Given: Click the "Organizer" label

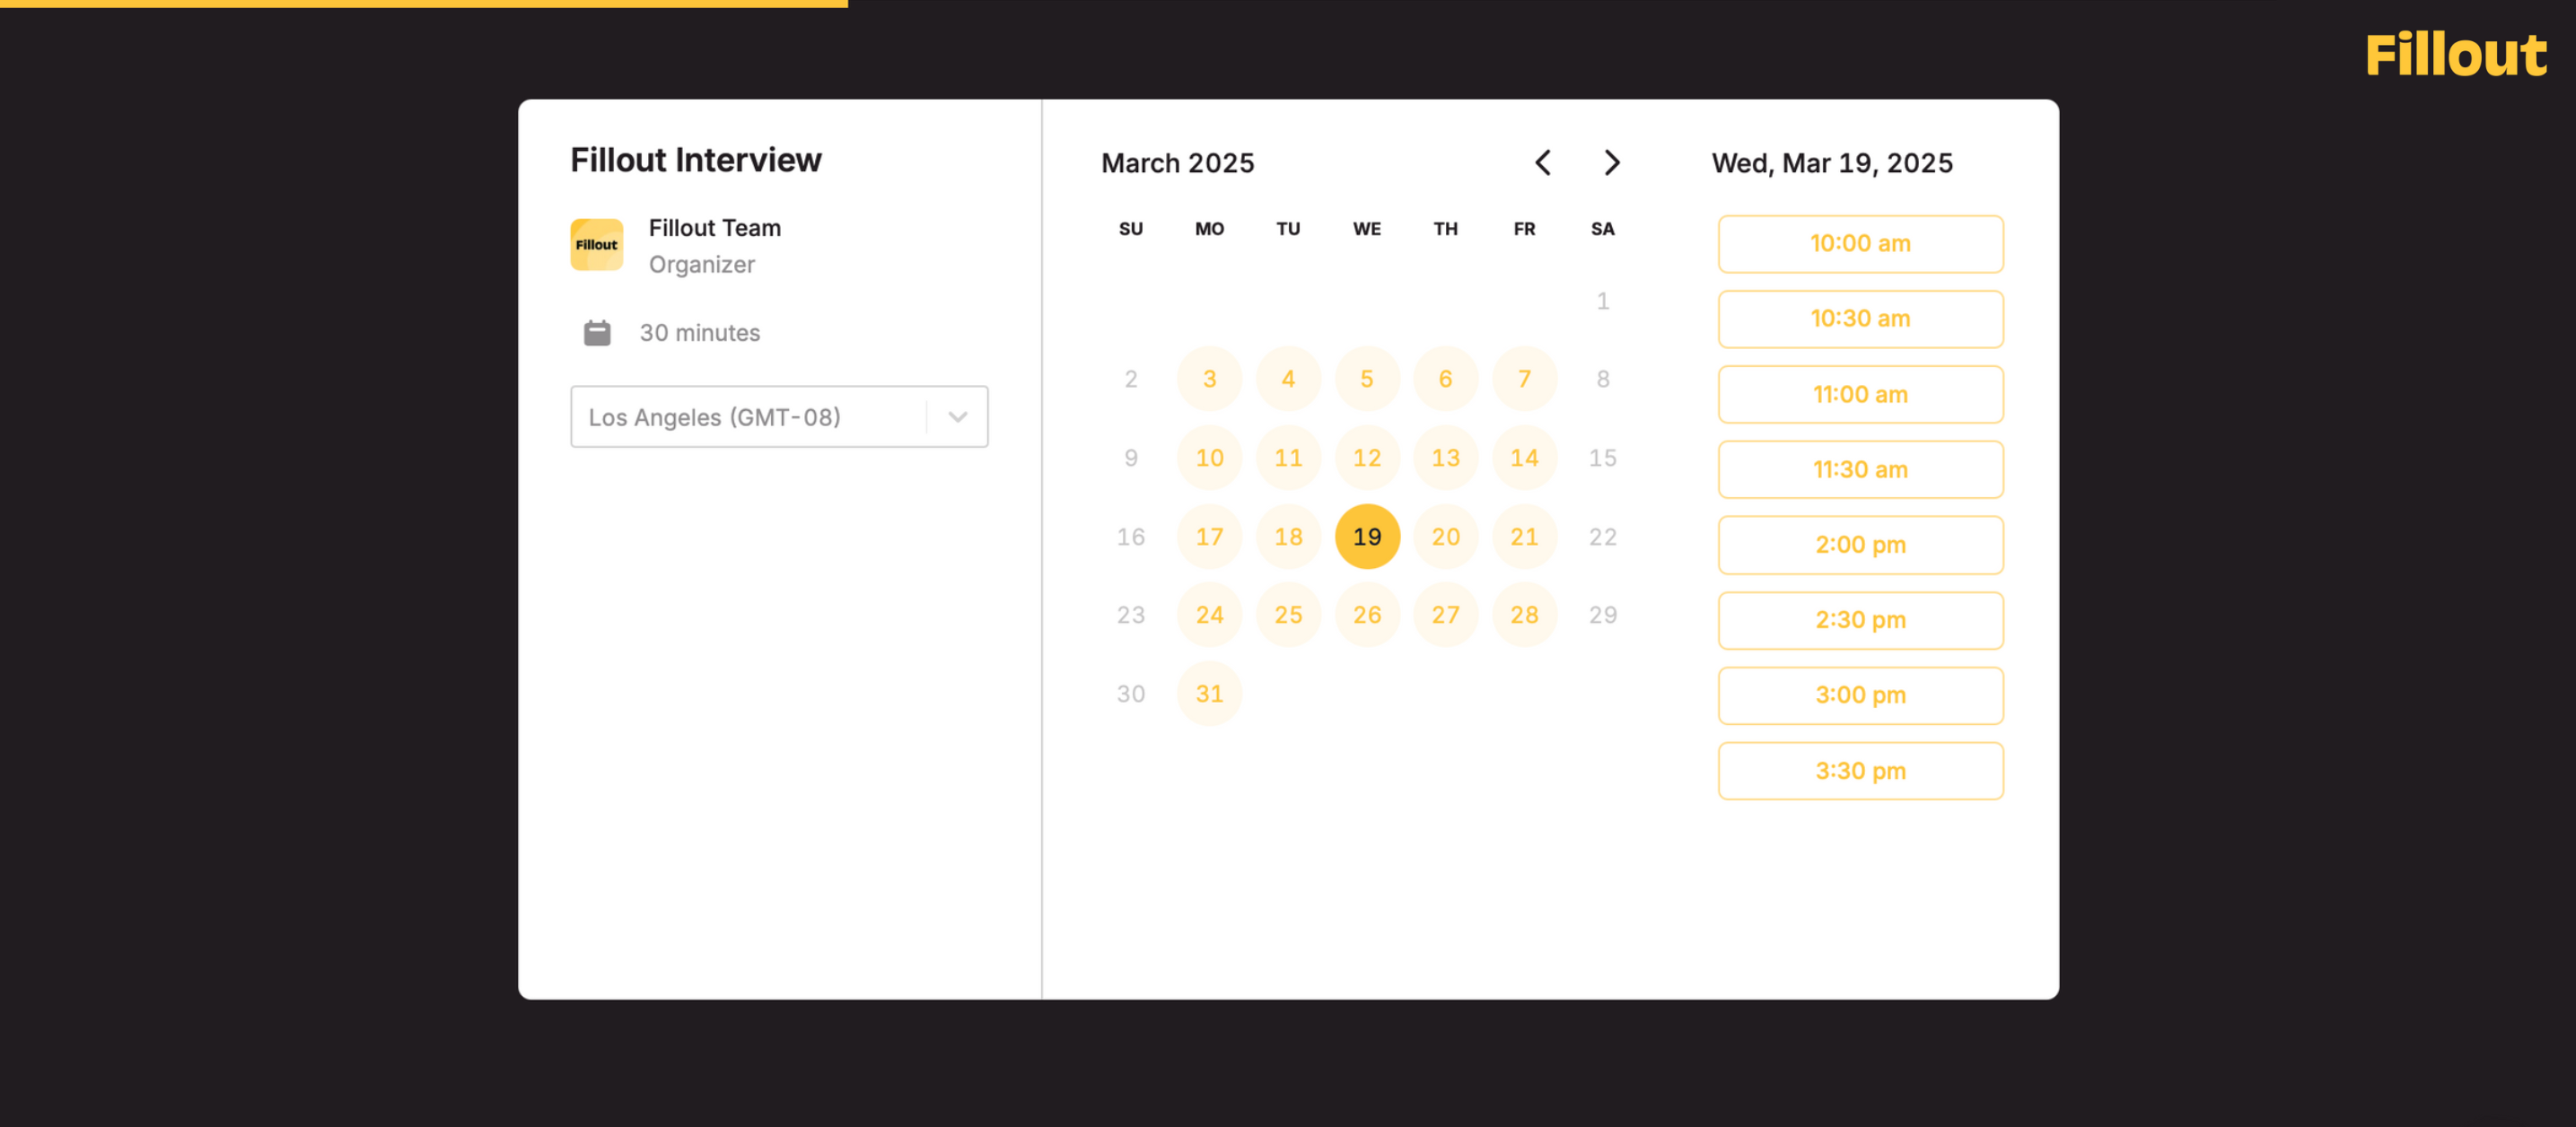Looking at the screenshot, I should (x=702, y=265).
